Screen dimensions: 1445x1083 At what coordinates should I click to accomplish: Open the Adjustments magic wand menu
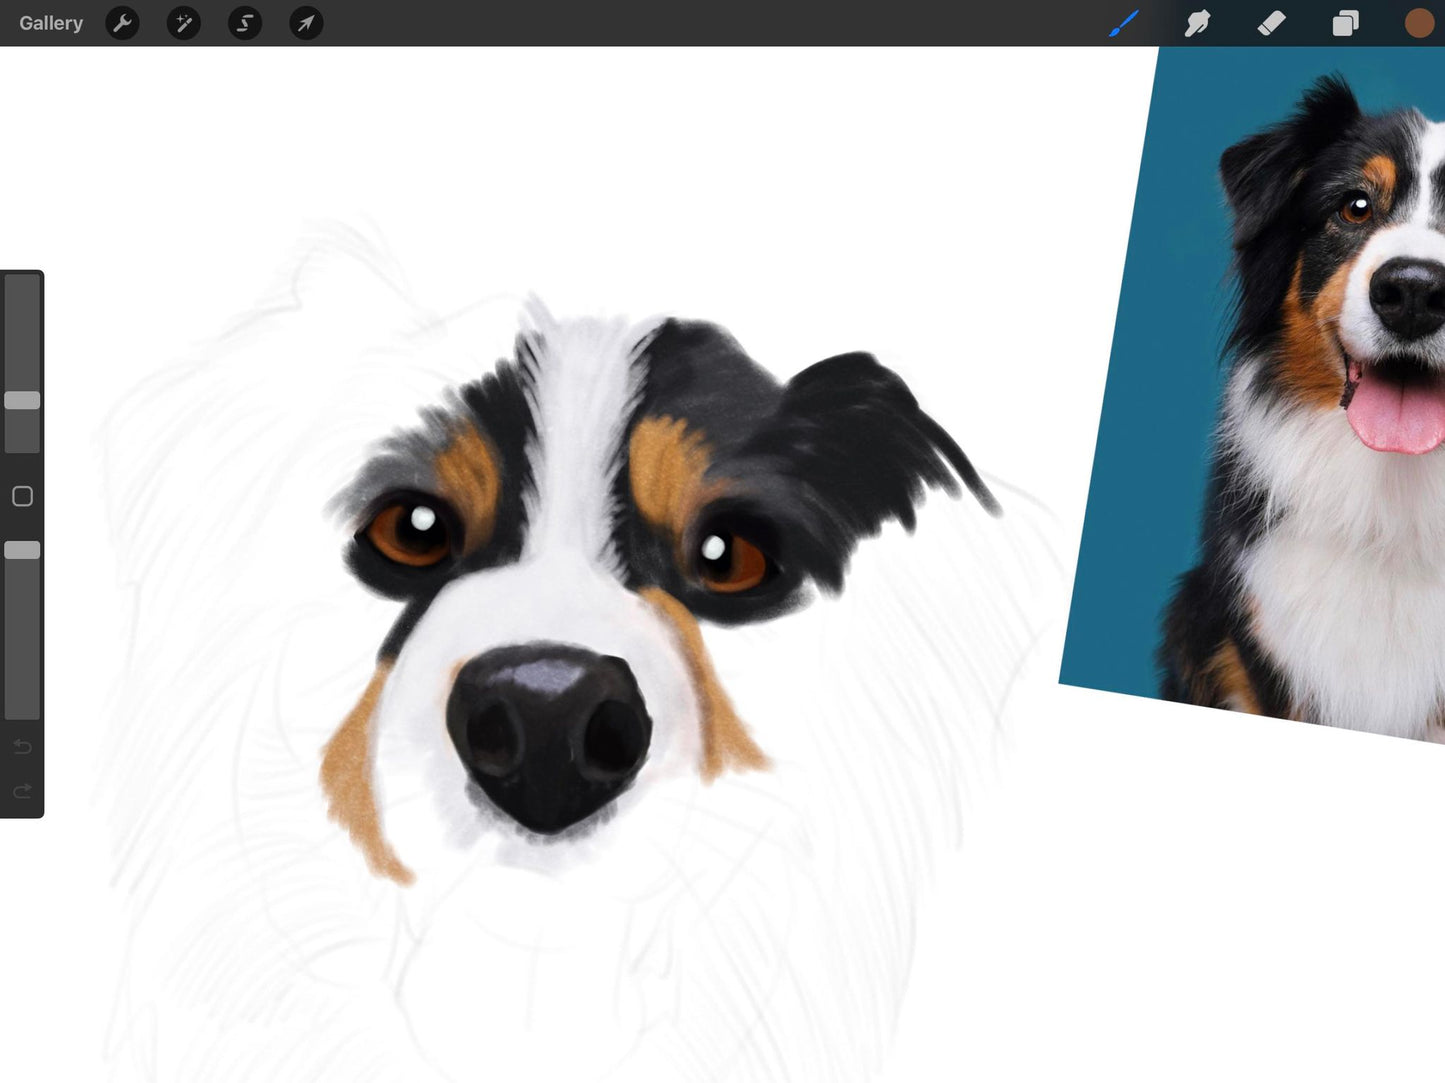coord(184,23)
